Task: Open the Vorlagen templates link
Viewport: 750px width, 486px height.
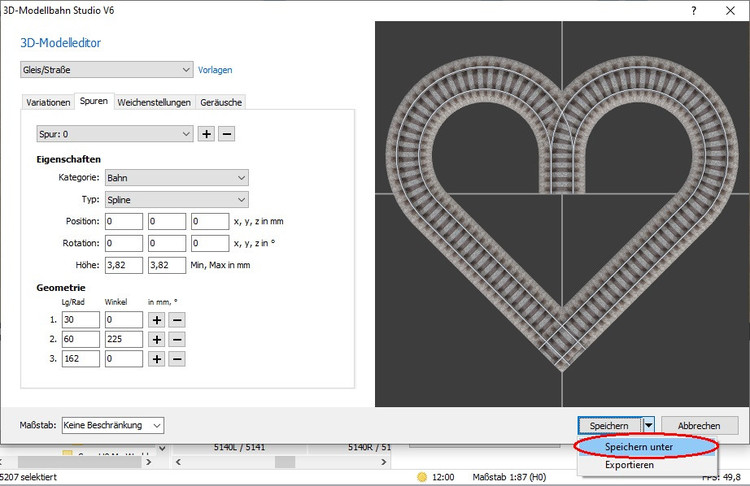Action: [215, 70]
